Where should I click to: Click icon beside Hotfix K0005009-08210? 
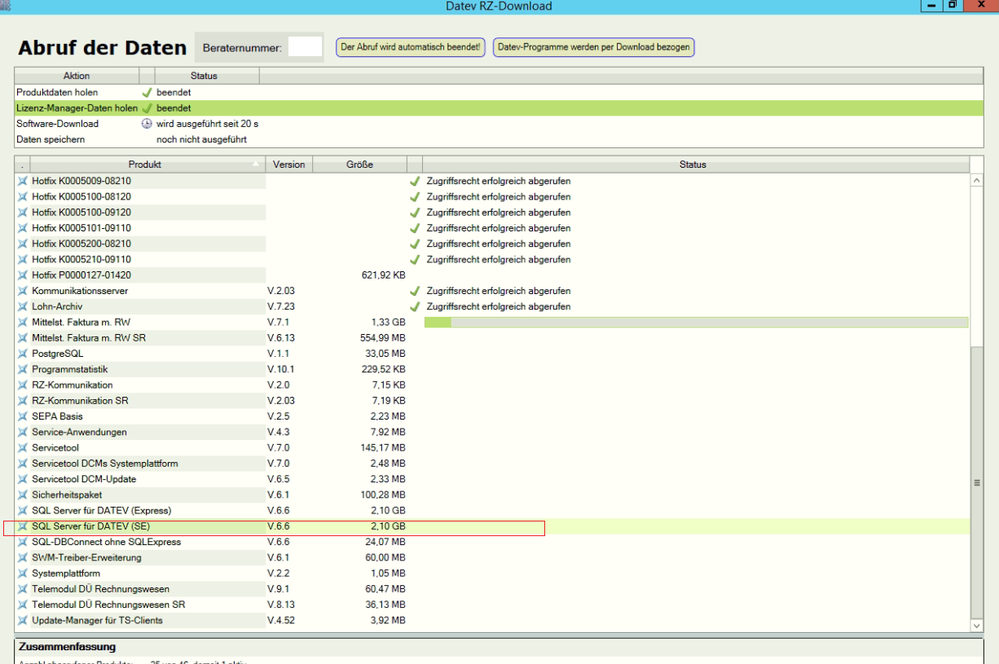point(22,181)
